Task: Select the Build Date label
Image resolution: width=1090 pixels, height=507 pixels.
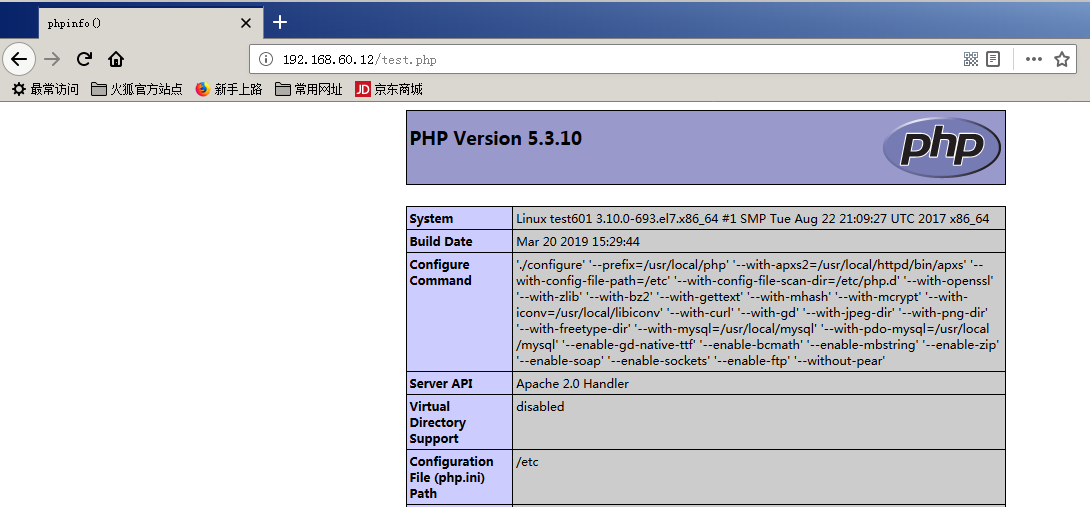Action: pyautogui.click(x=441, y=241)
